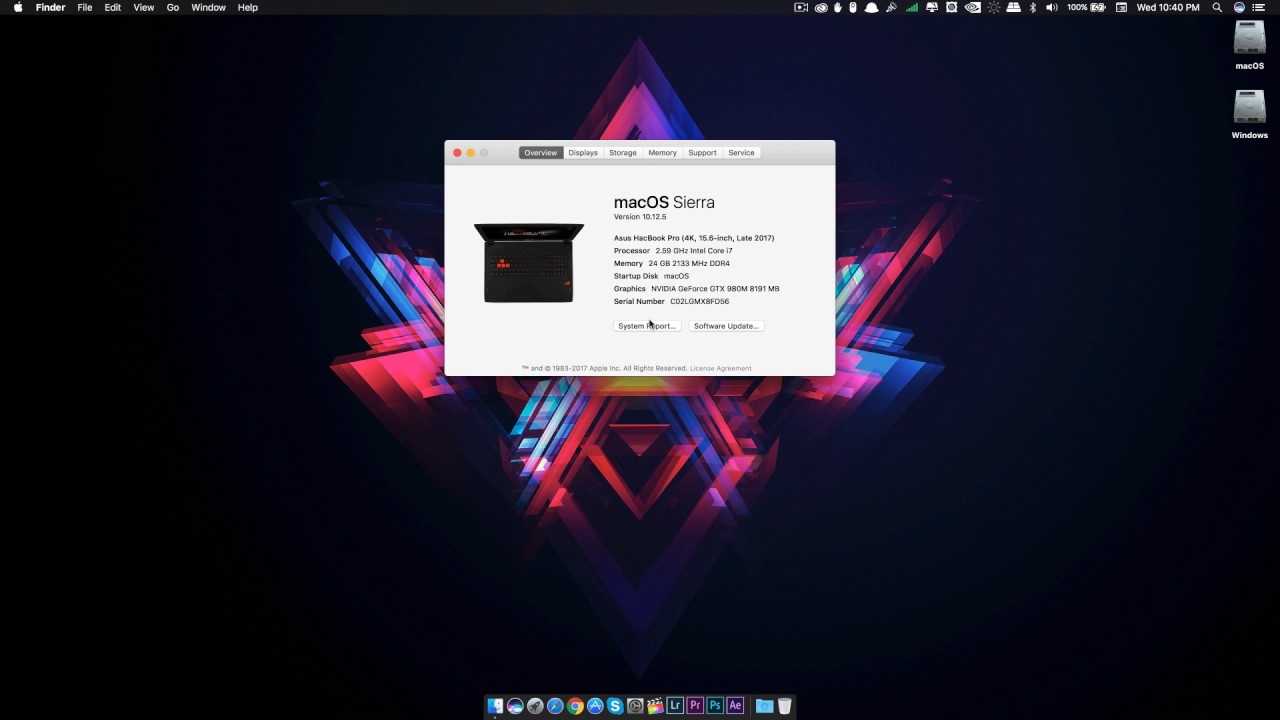Open the File menu
This screenshot has height=720, width=1280.
click(85, 7)
